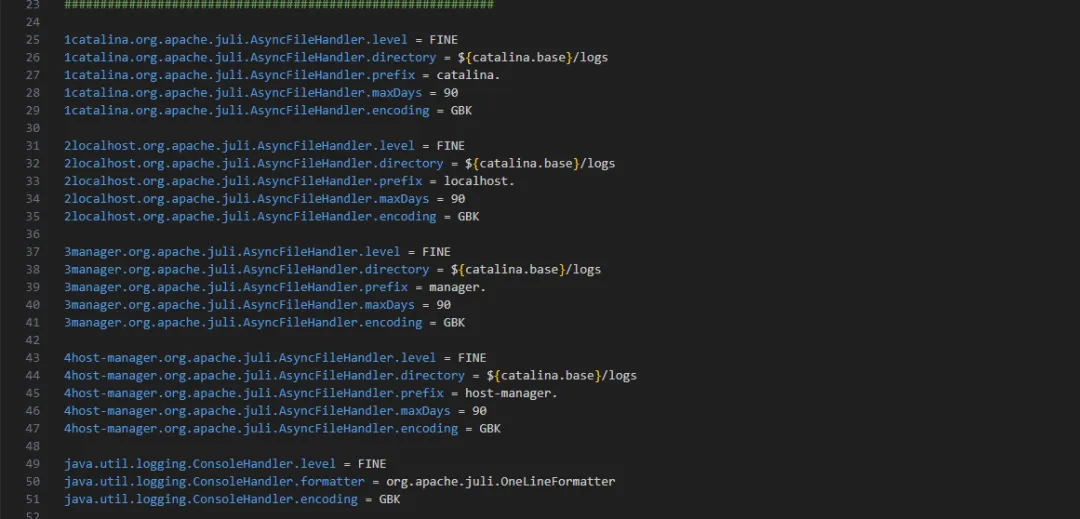Click the 1catalina AsyncFileHandler.encoding key

click(x=247, y=110)
